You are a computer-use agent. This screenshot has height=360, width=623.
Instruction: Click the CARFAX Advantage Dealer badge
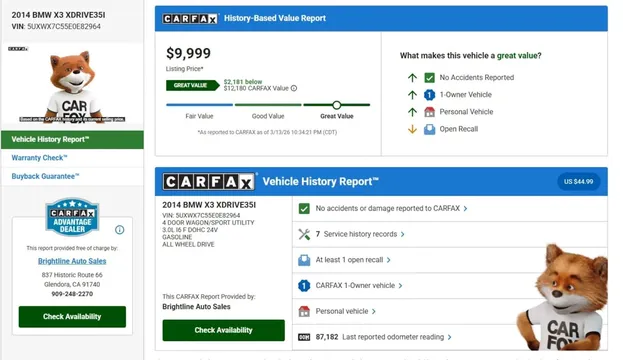[72, 217]
